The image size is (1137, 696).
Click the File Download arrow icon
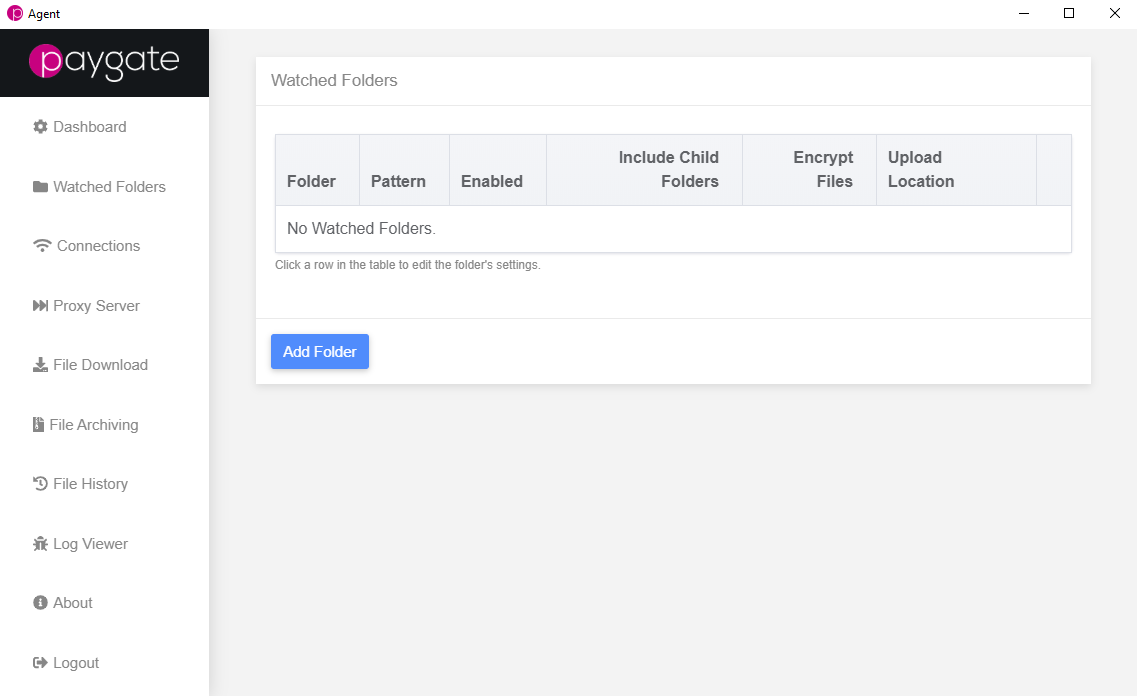coord(40,365)
